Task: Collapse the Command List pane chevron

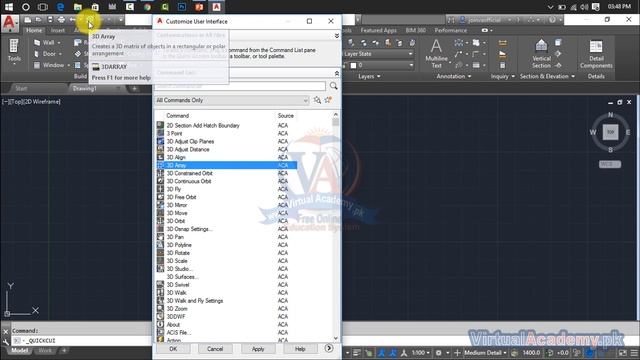Action: pyautogui.click(x=337, y=73)
